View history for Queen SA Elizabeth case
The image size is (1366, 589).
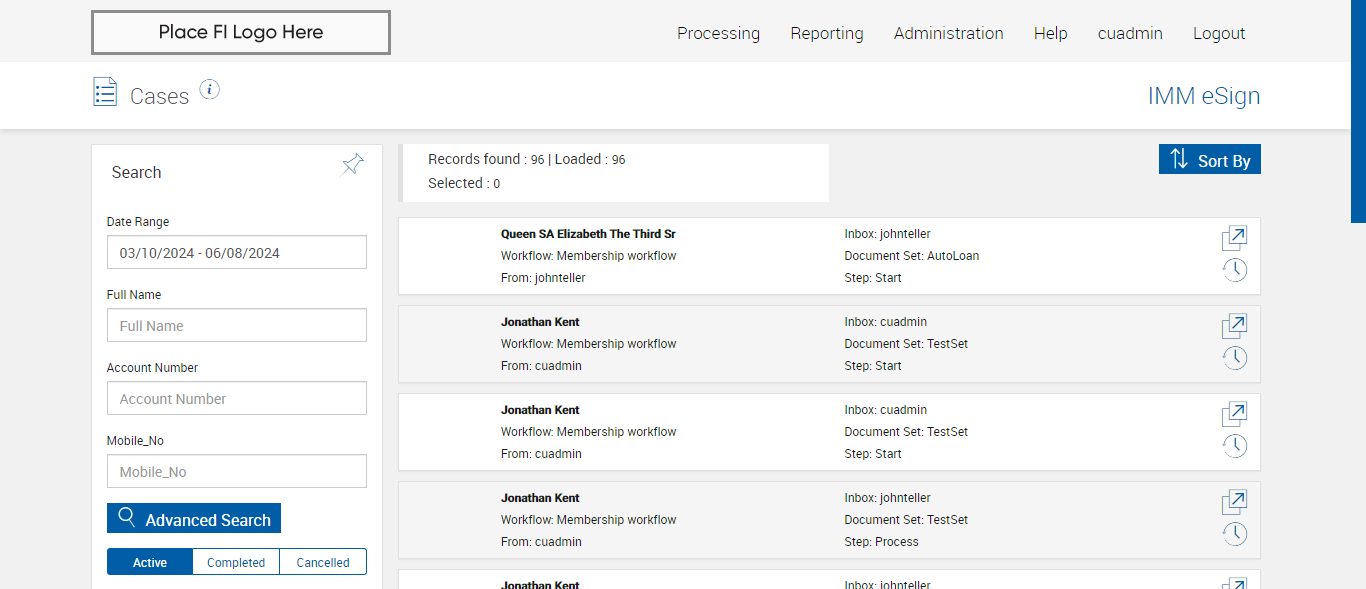pyautogui.click(x=1235, y=269)
